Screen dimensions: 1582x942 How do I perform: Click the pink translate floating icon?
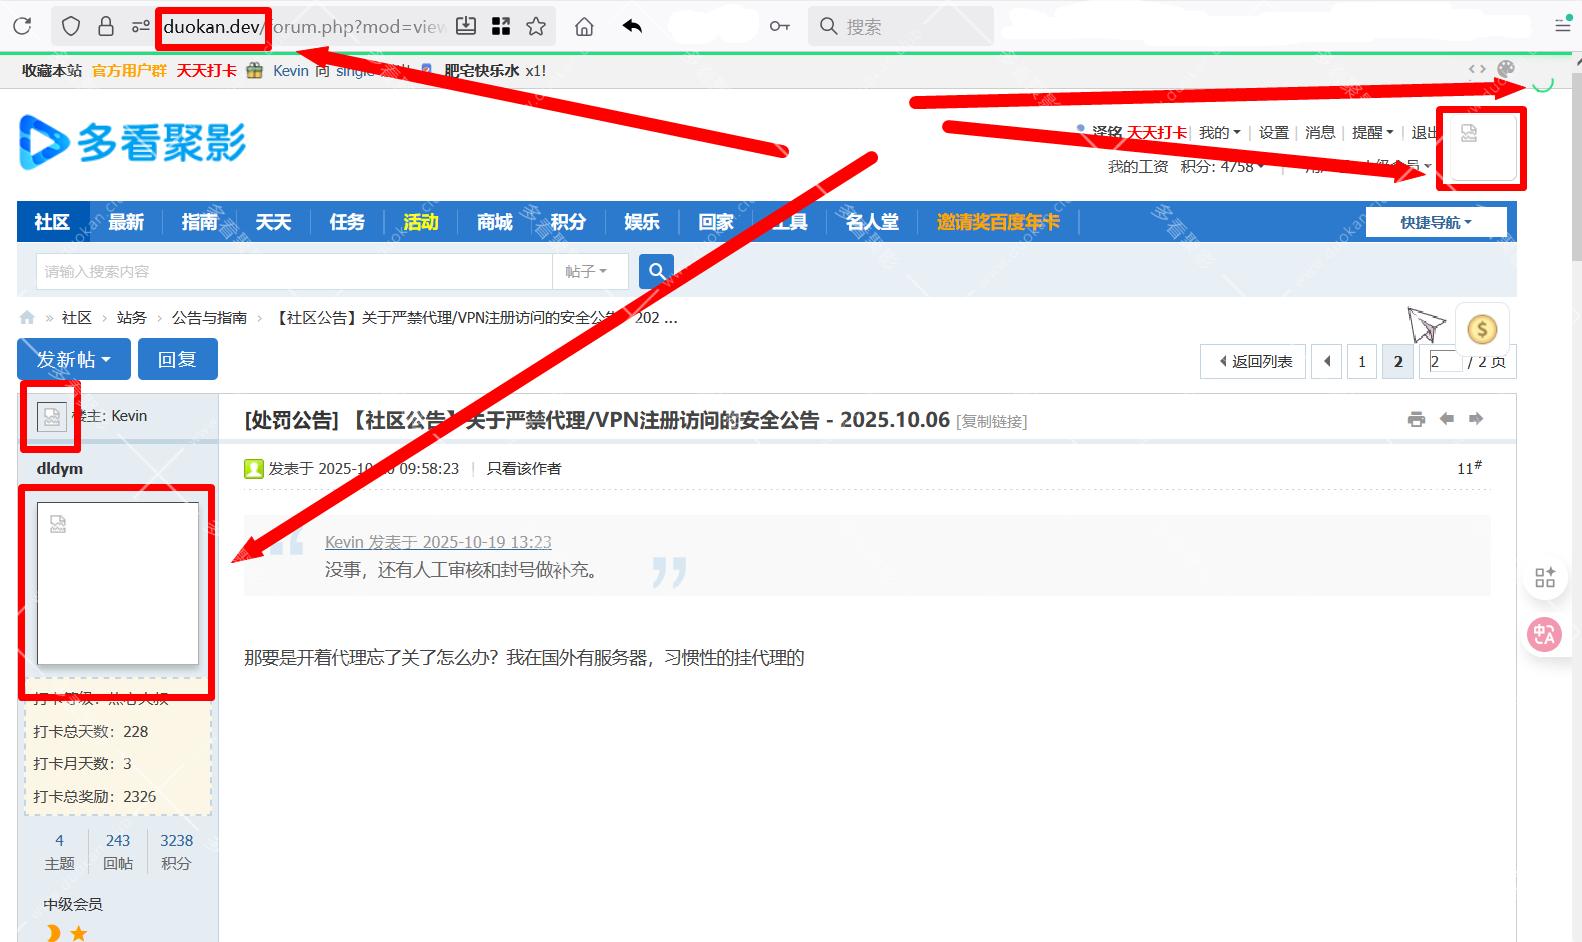point(1545,634)
